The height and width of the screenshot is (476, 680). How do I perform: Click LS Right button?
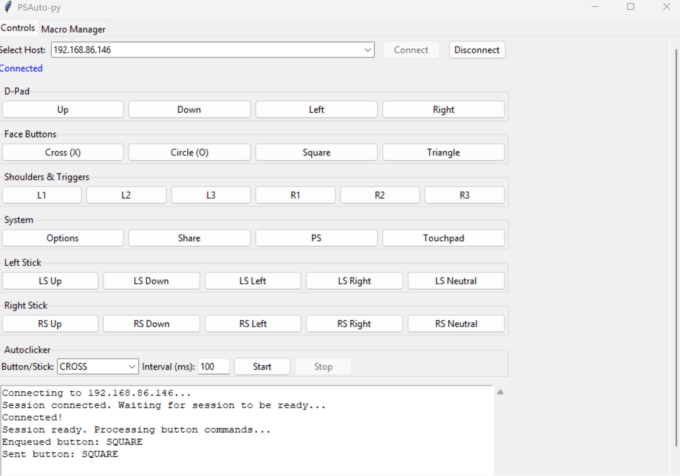354,281
